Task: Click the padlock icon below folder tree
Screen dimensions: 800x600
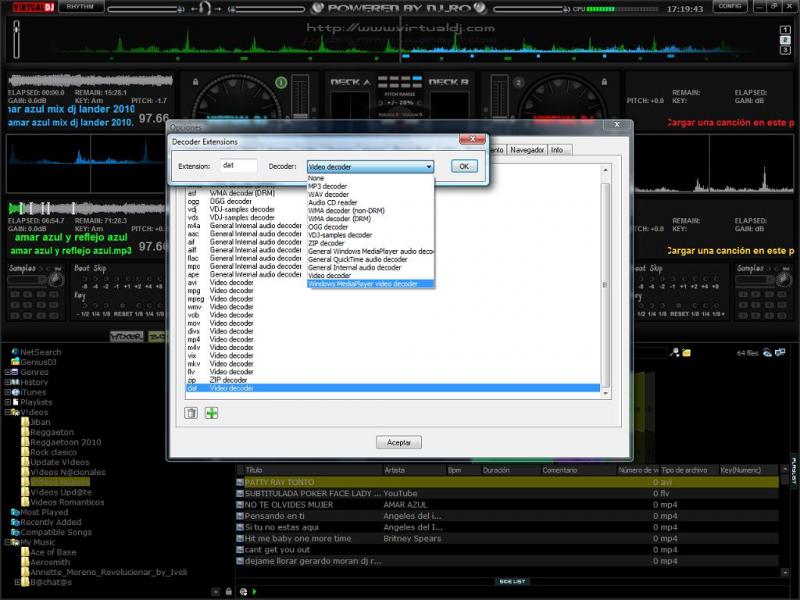Action: pos(229,591)
